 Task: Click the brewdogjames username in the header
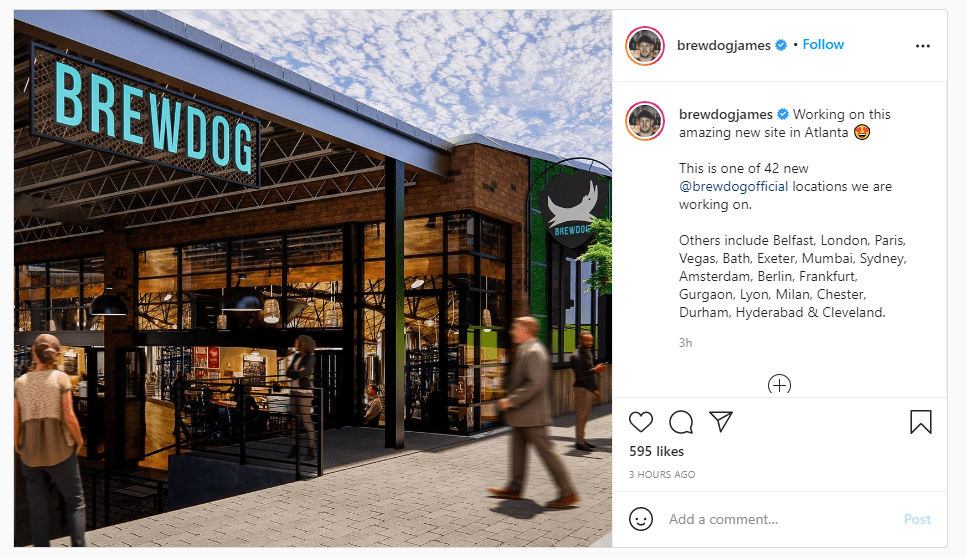[x=723, y=45]
